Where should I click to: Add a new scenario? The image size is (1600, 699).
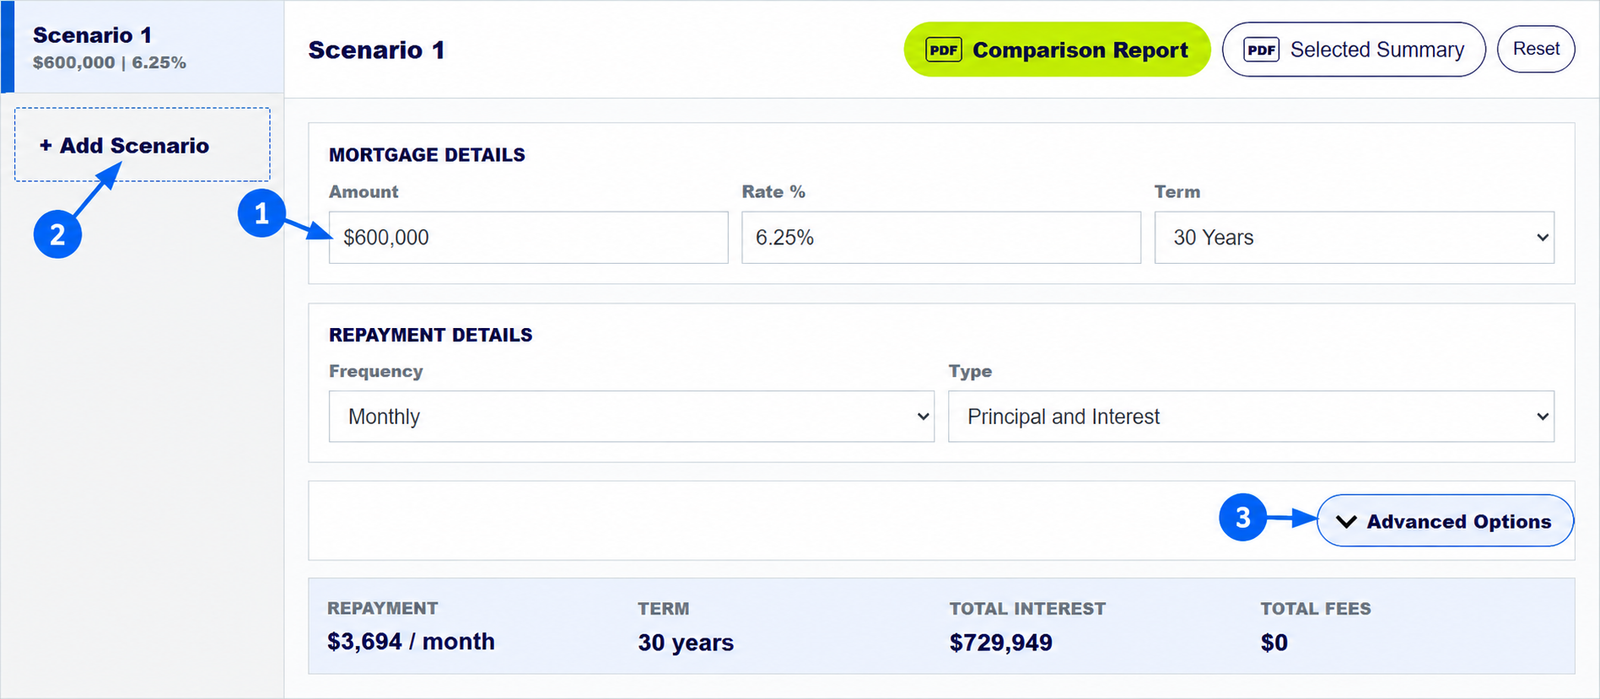(x=142, y=145)
